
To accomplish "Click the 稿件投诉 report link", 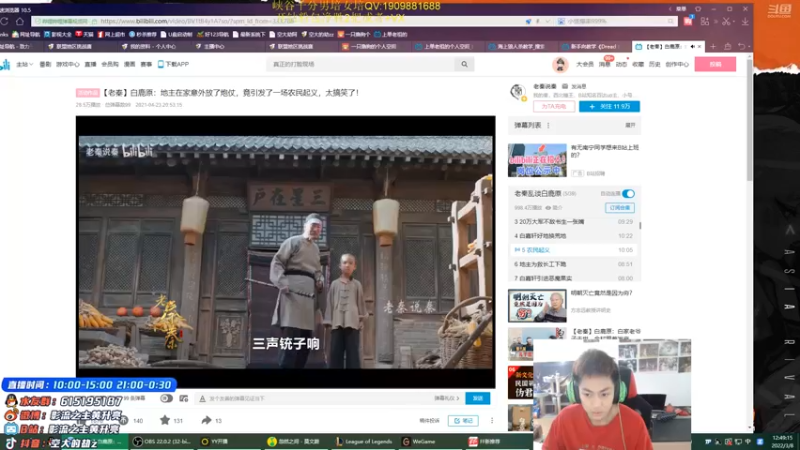I will [429, 420].
